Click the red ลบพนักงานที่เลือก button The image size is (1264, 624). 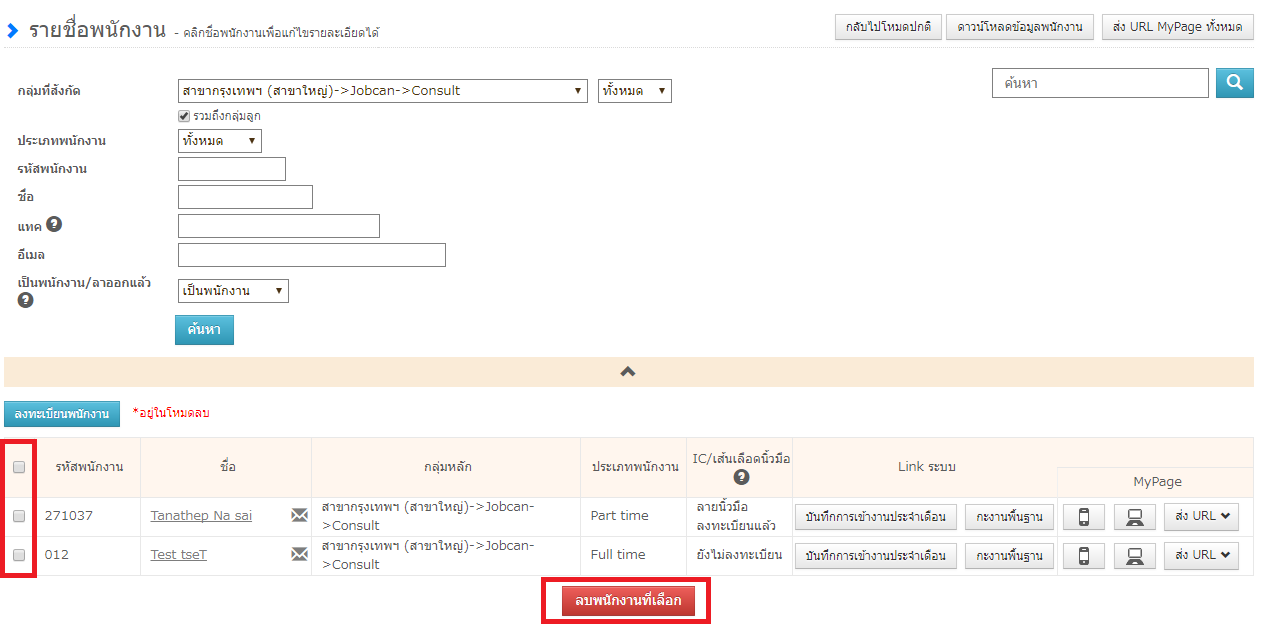(x=627, y=600)
